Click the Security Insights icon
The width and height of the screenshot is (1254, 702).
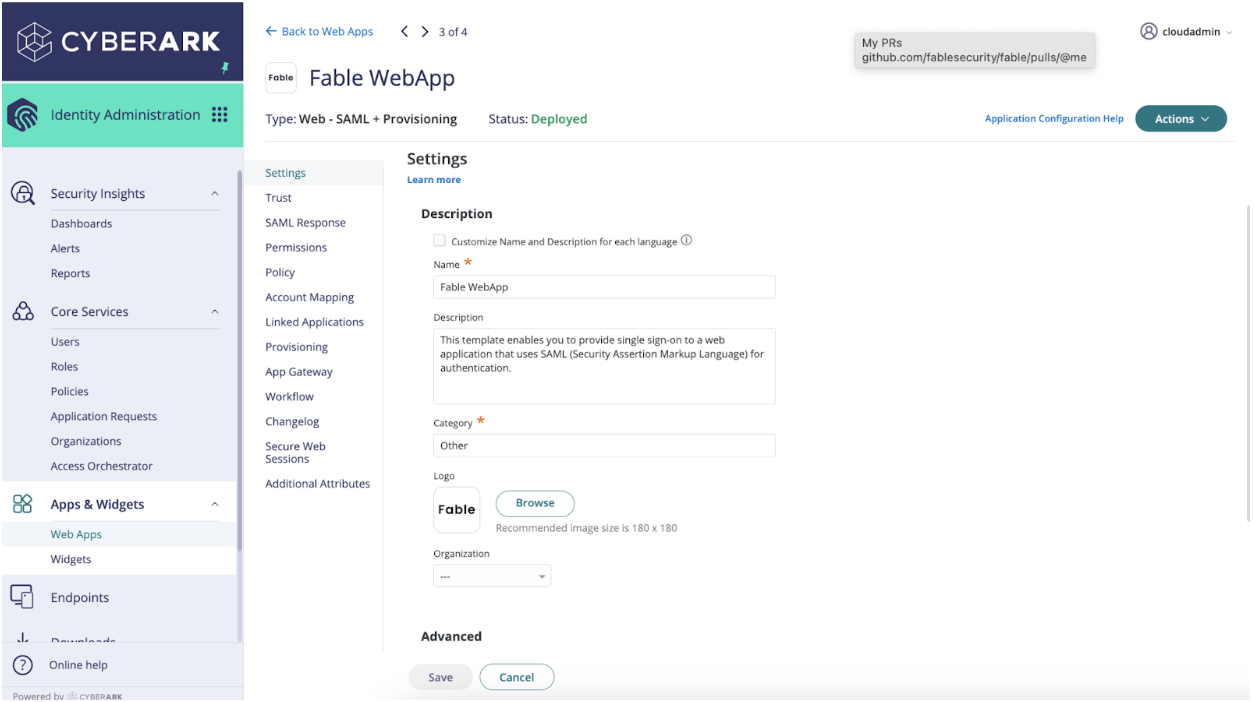click(22, 193)
